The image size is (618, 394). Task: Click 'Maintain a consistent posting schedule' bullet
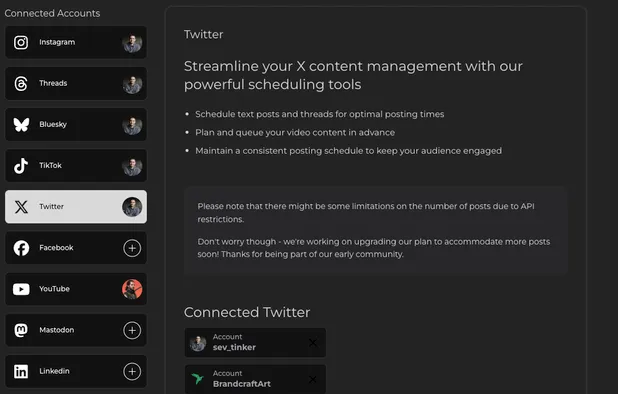click(x=348, y=151)
